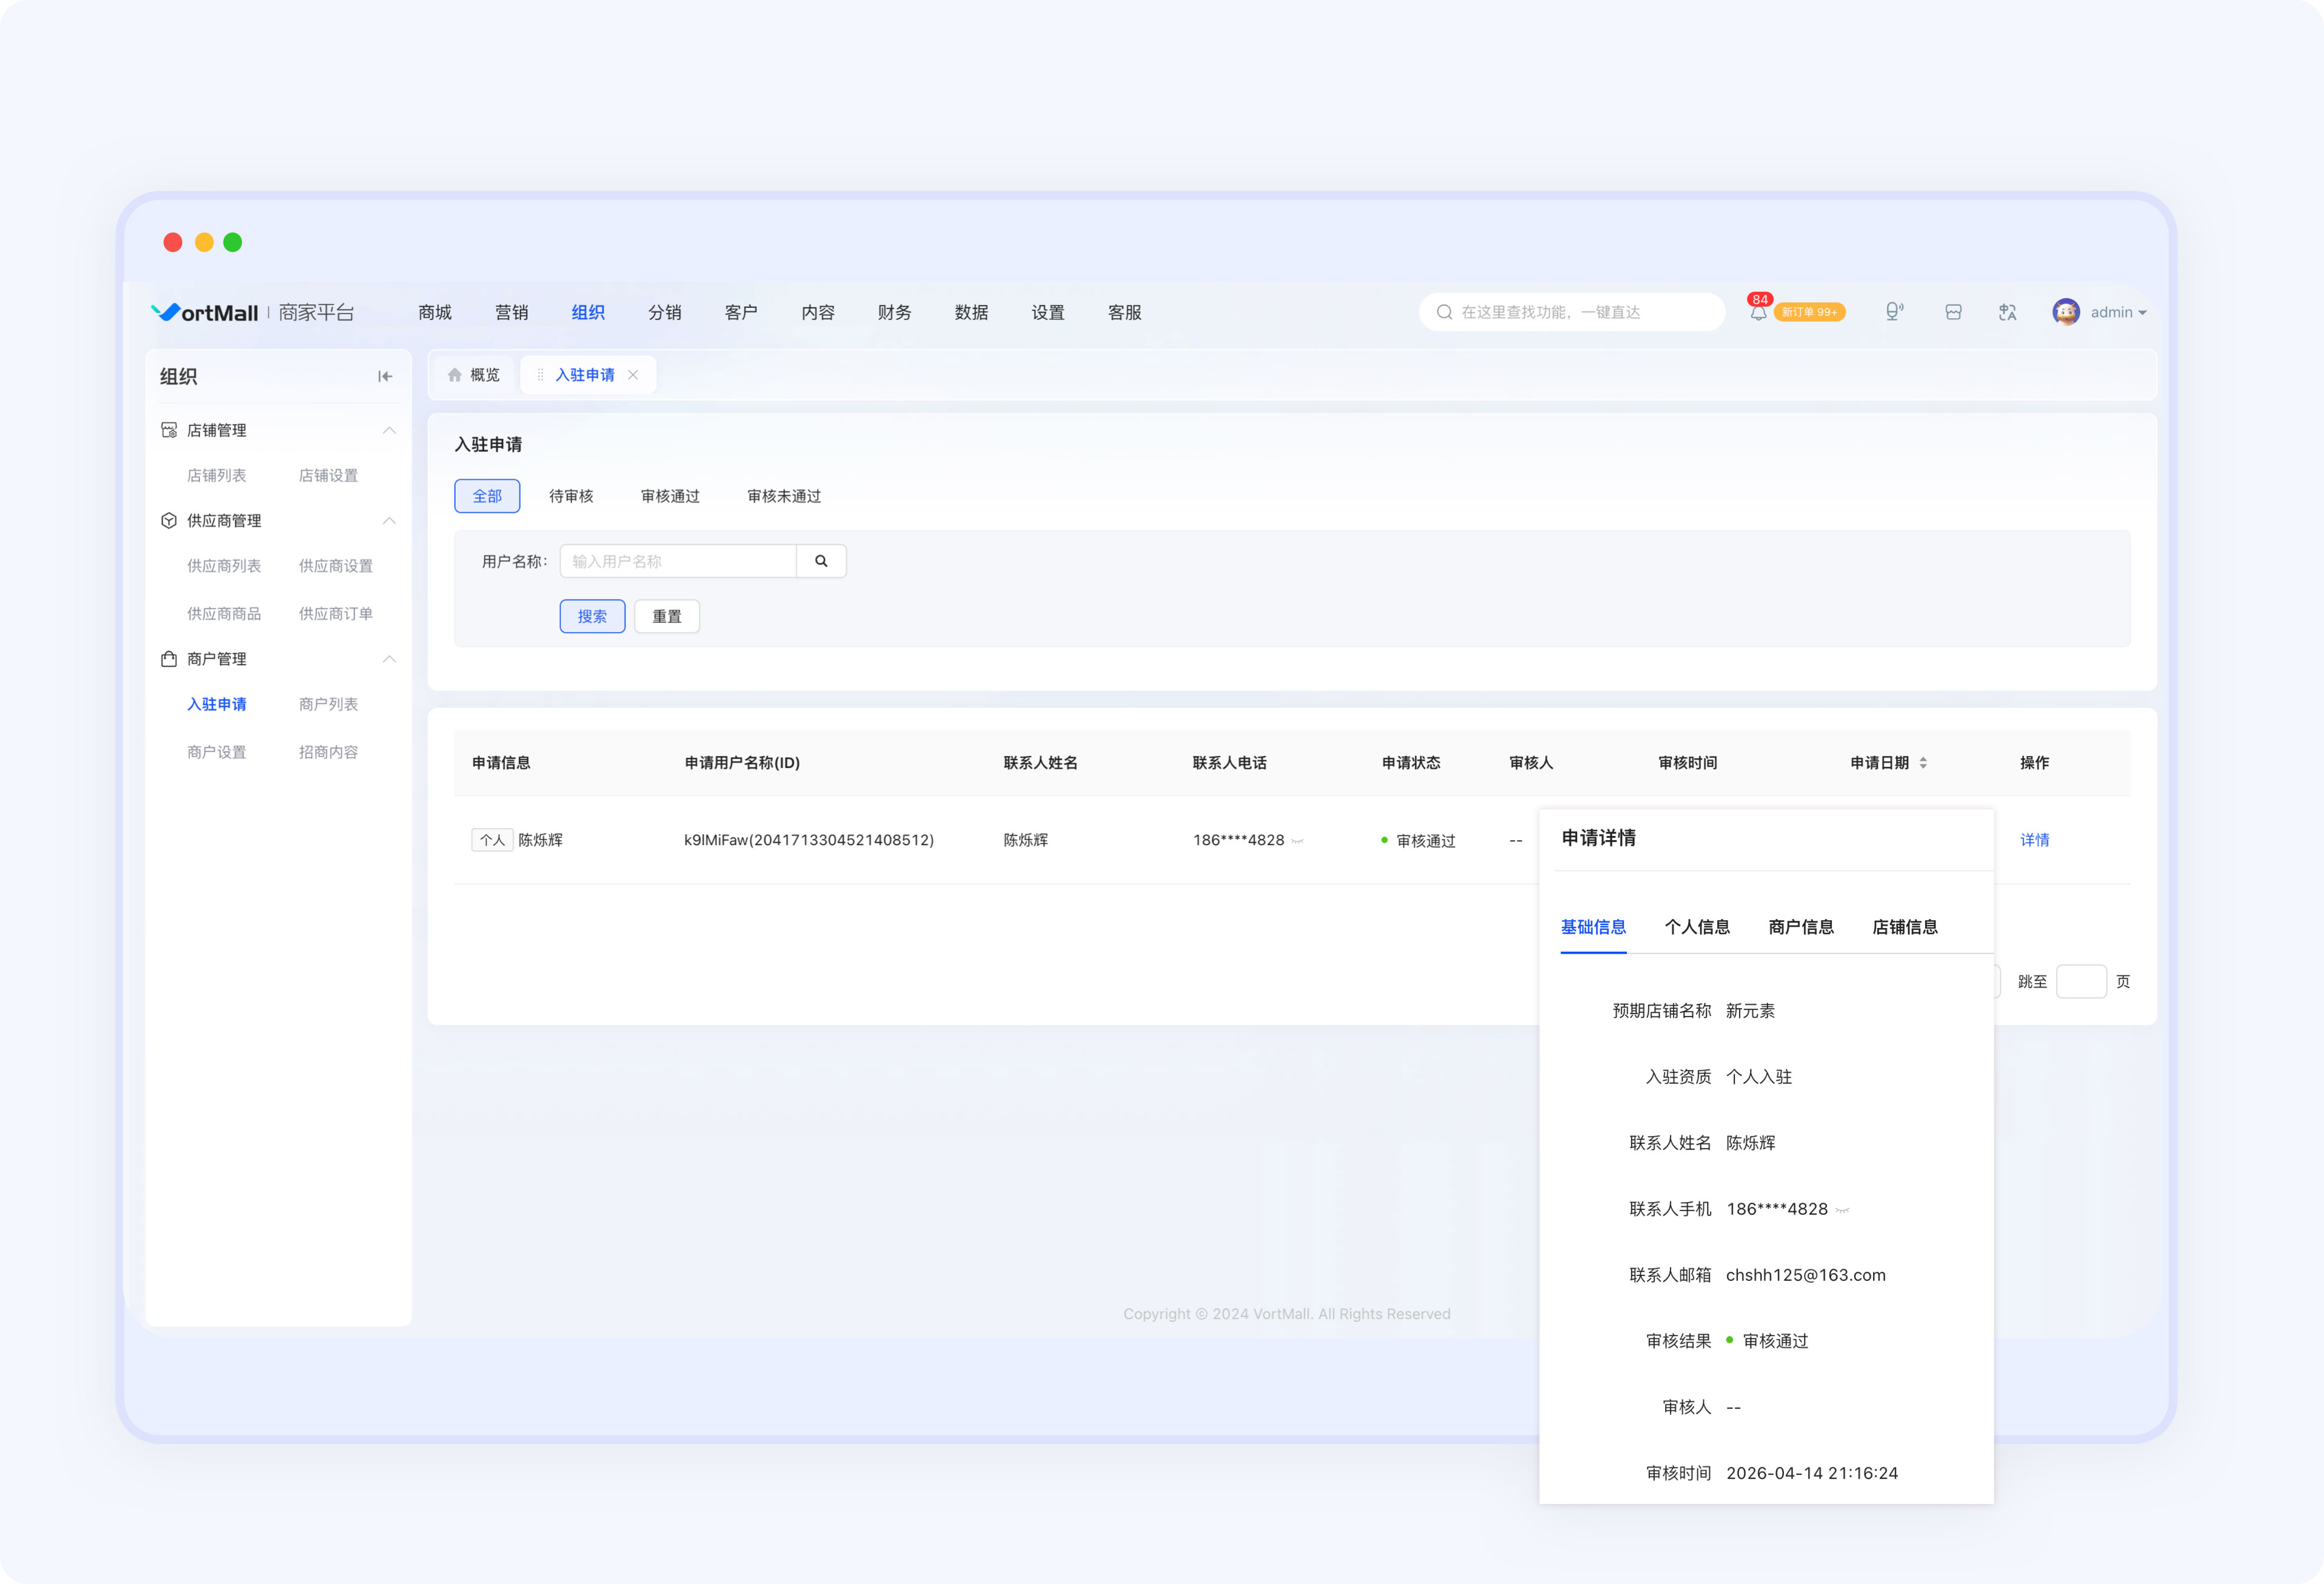2324x1584 pixels.
Task: Collapse the 组织 sidebar panel
Action: tap(385, 376)
